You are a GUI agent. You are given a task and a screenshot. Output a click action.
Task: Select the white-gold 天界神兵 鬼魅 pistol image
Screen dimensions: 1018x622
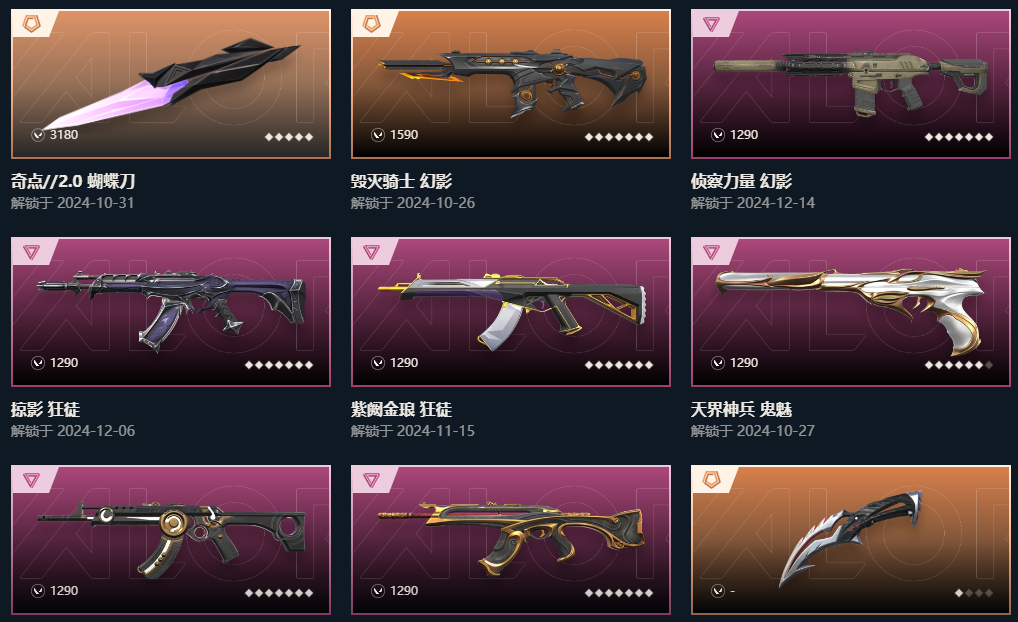click(850, 312)
